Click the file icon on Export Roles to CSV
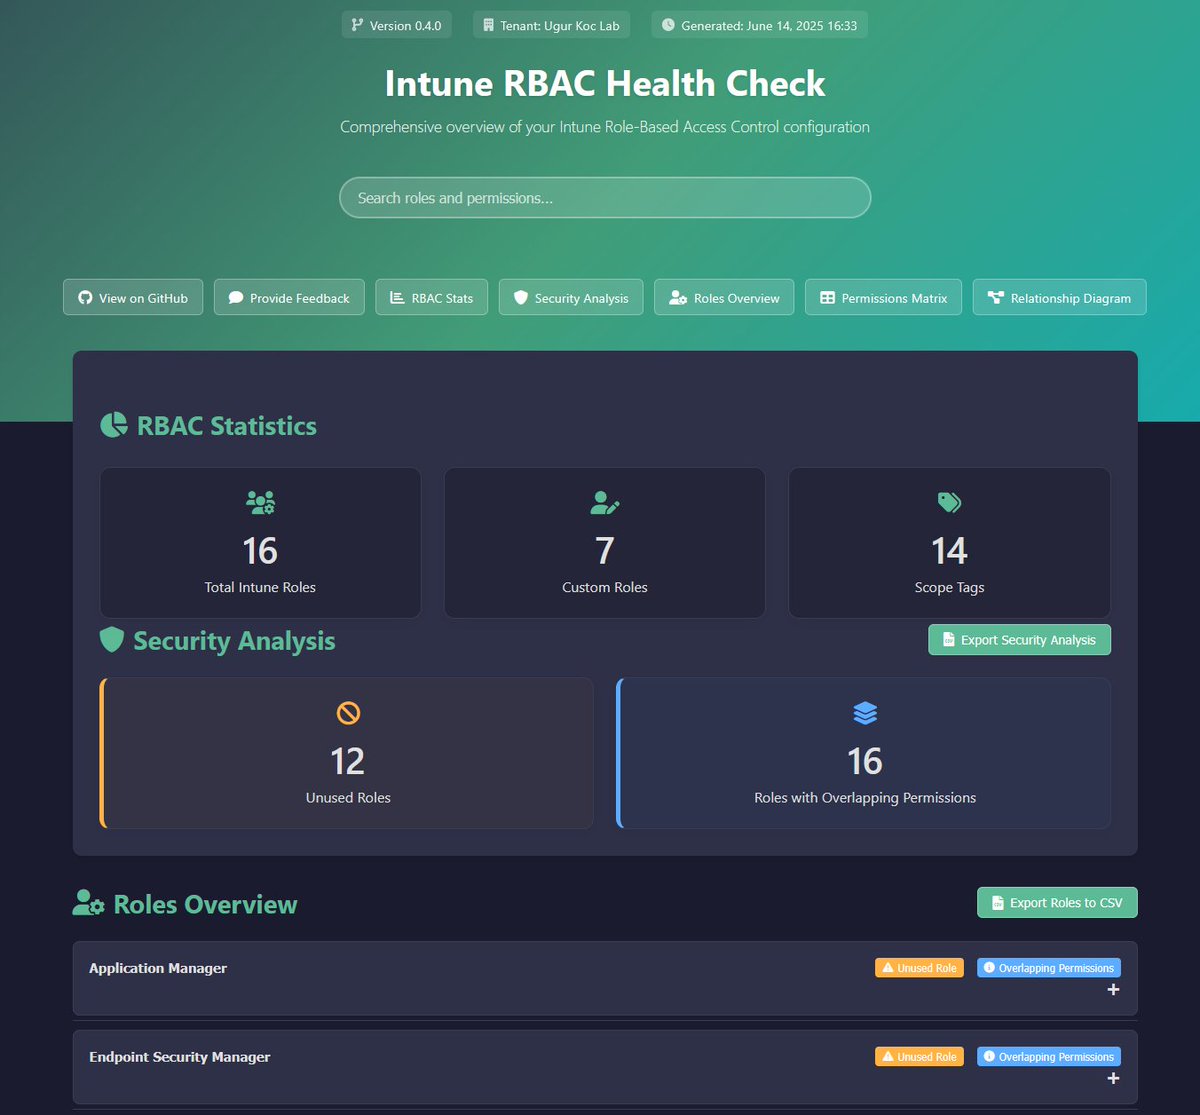The image size is (1200, 1115). (997, 903)
